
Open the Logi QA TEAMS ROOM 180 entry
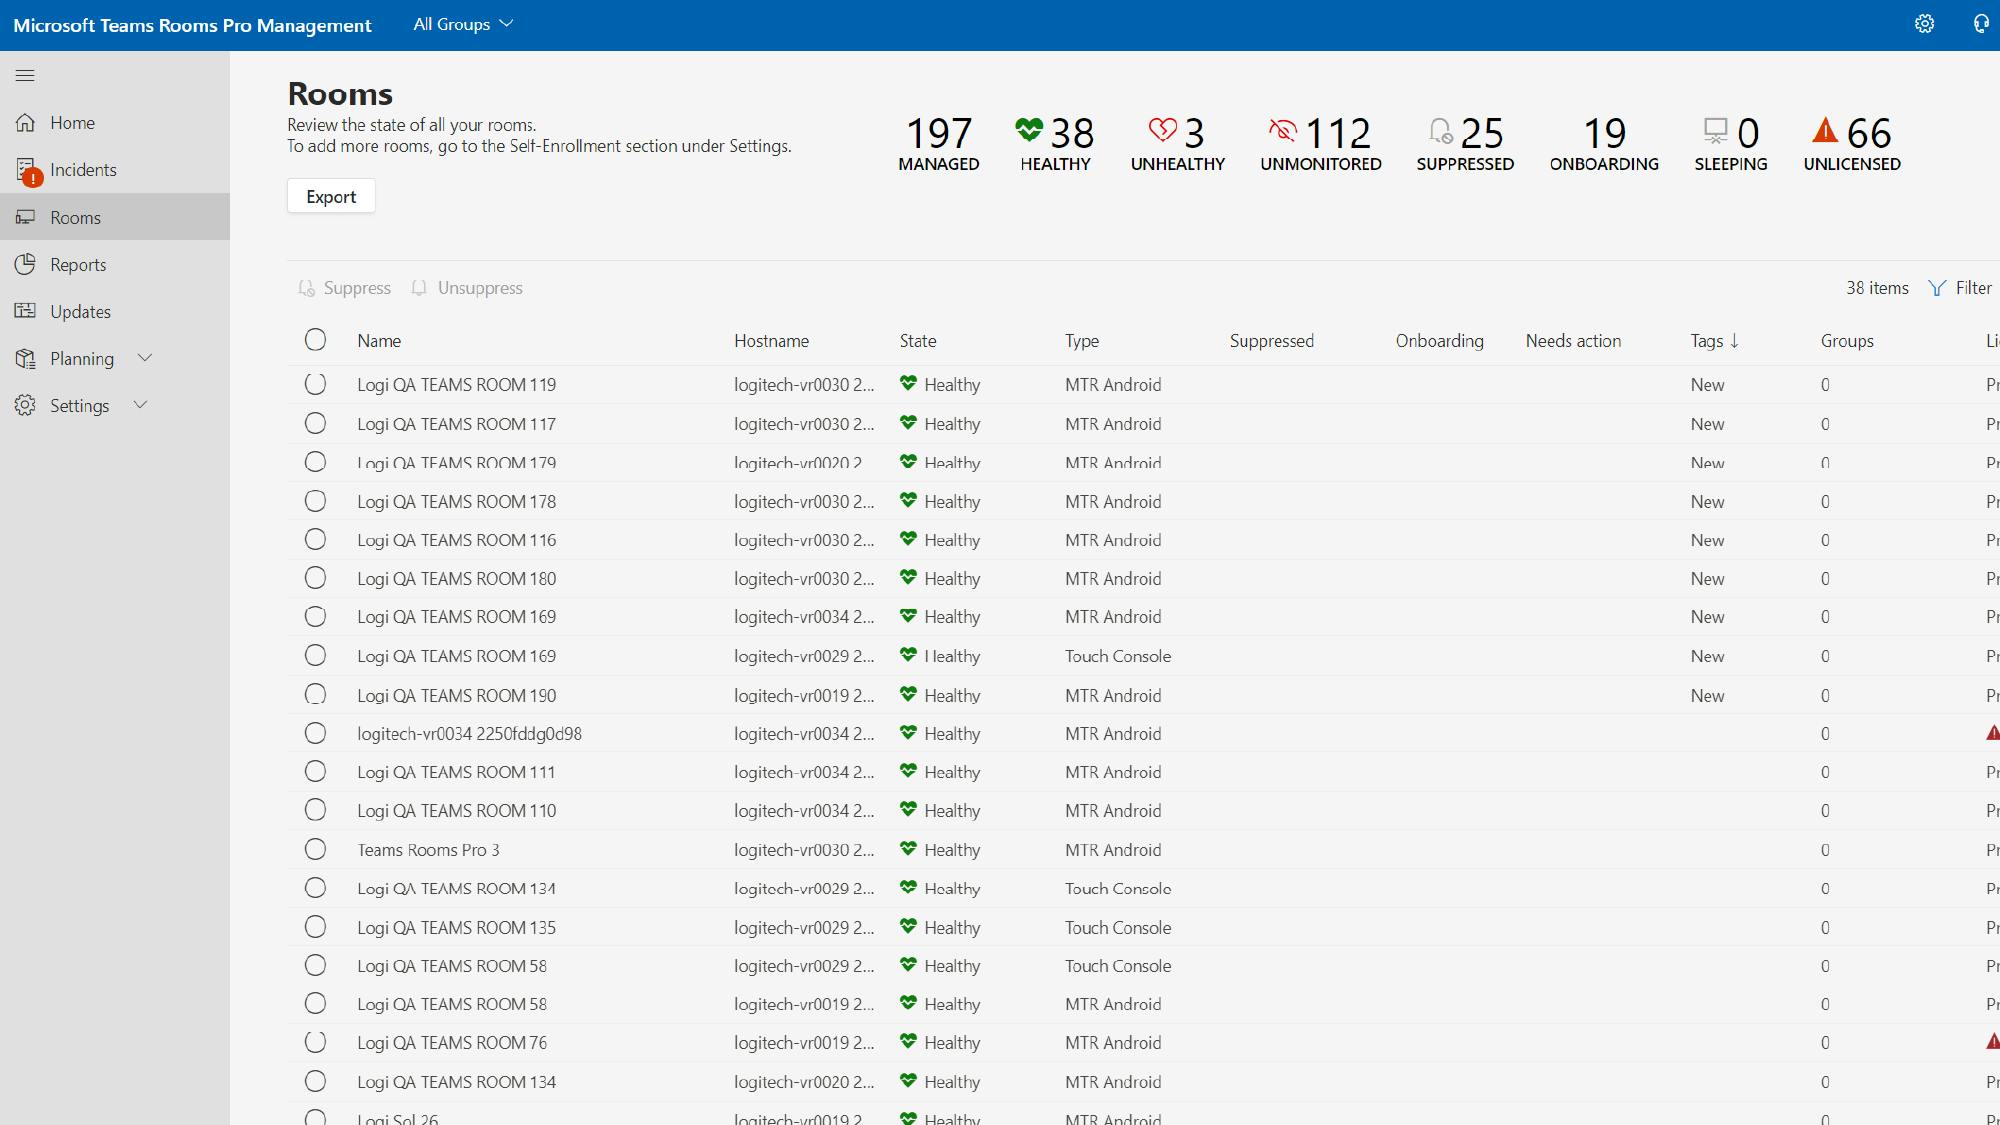[x=456, y=579]
